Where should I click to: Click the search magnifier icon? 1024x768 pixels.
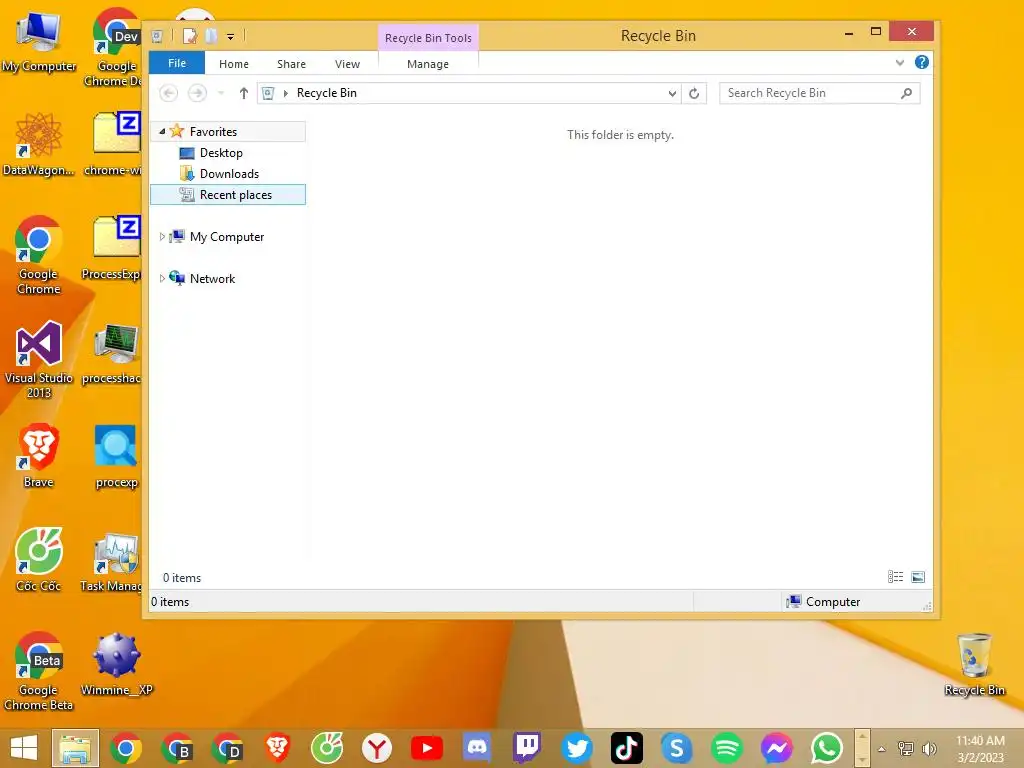tap(907, 93)
